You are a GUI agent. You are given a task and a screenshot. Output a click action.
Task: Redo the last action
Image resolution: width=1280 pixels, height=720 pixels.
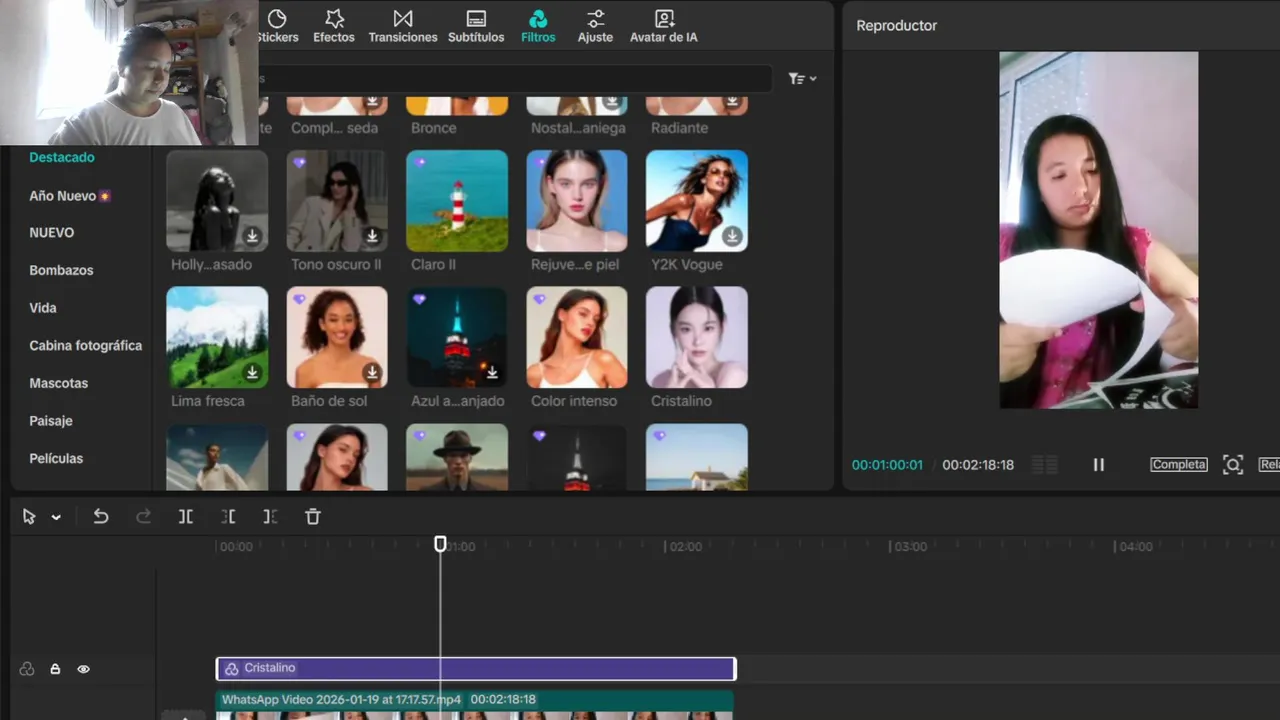tap(143, 517)
